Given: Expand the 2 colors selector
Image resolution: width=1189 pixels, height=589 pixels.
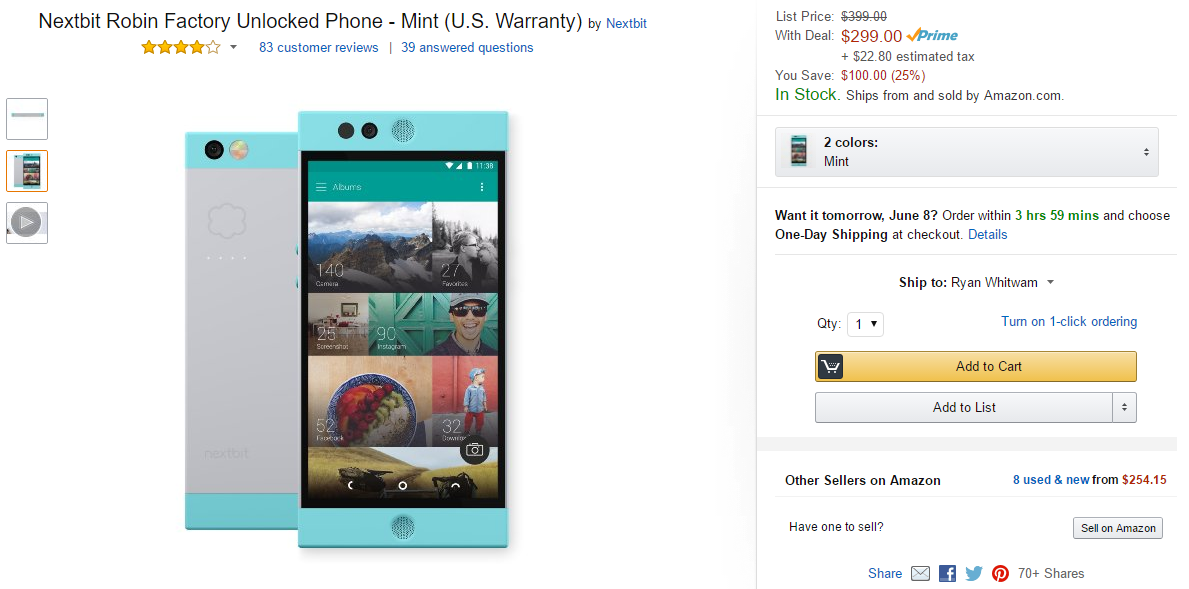Looking at the screenshot, I should click(1146, 151).
